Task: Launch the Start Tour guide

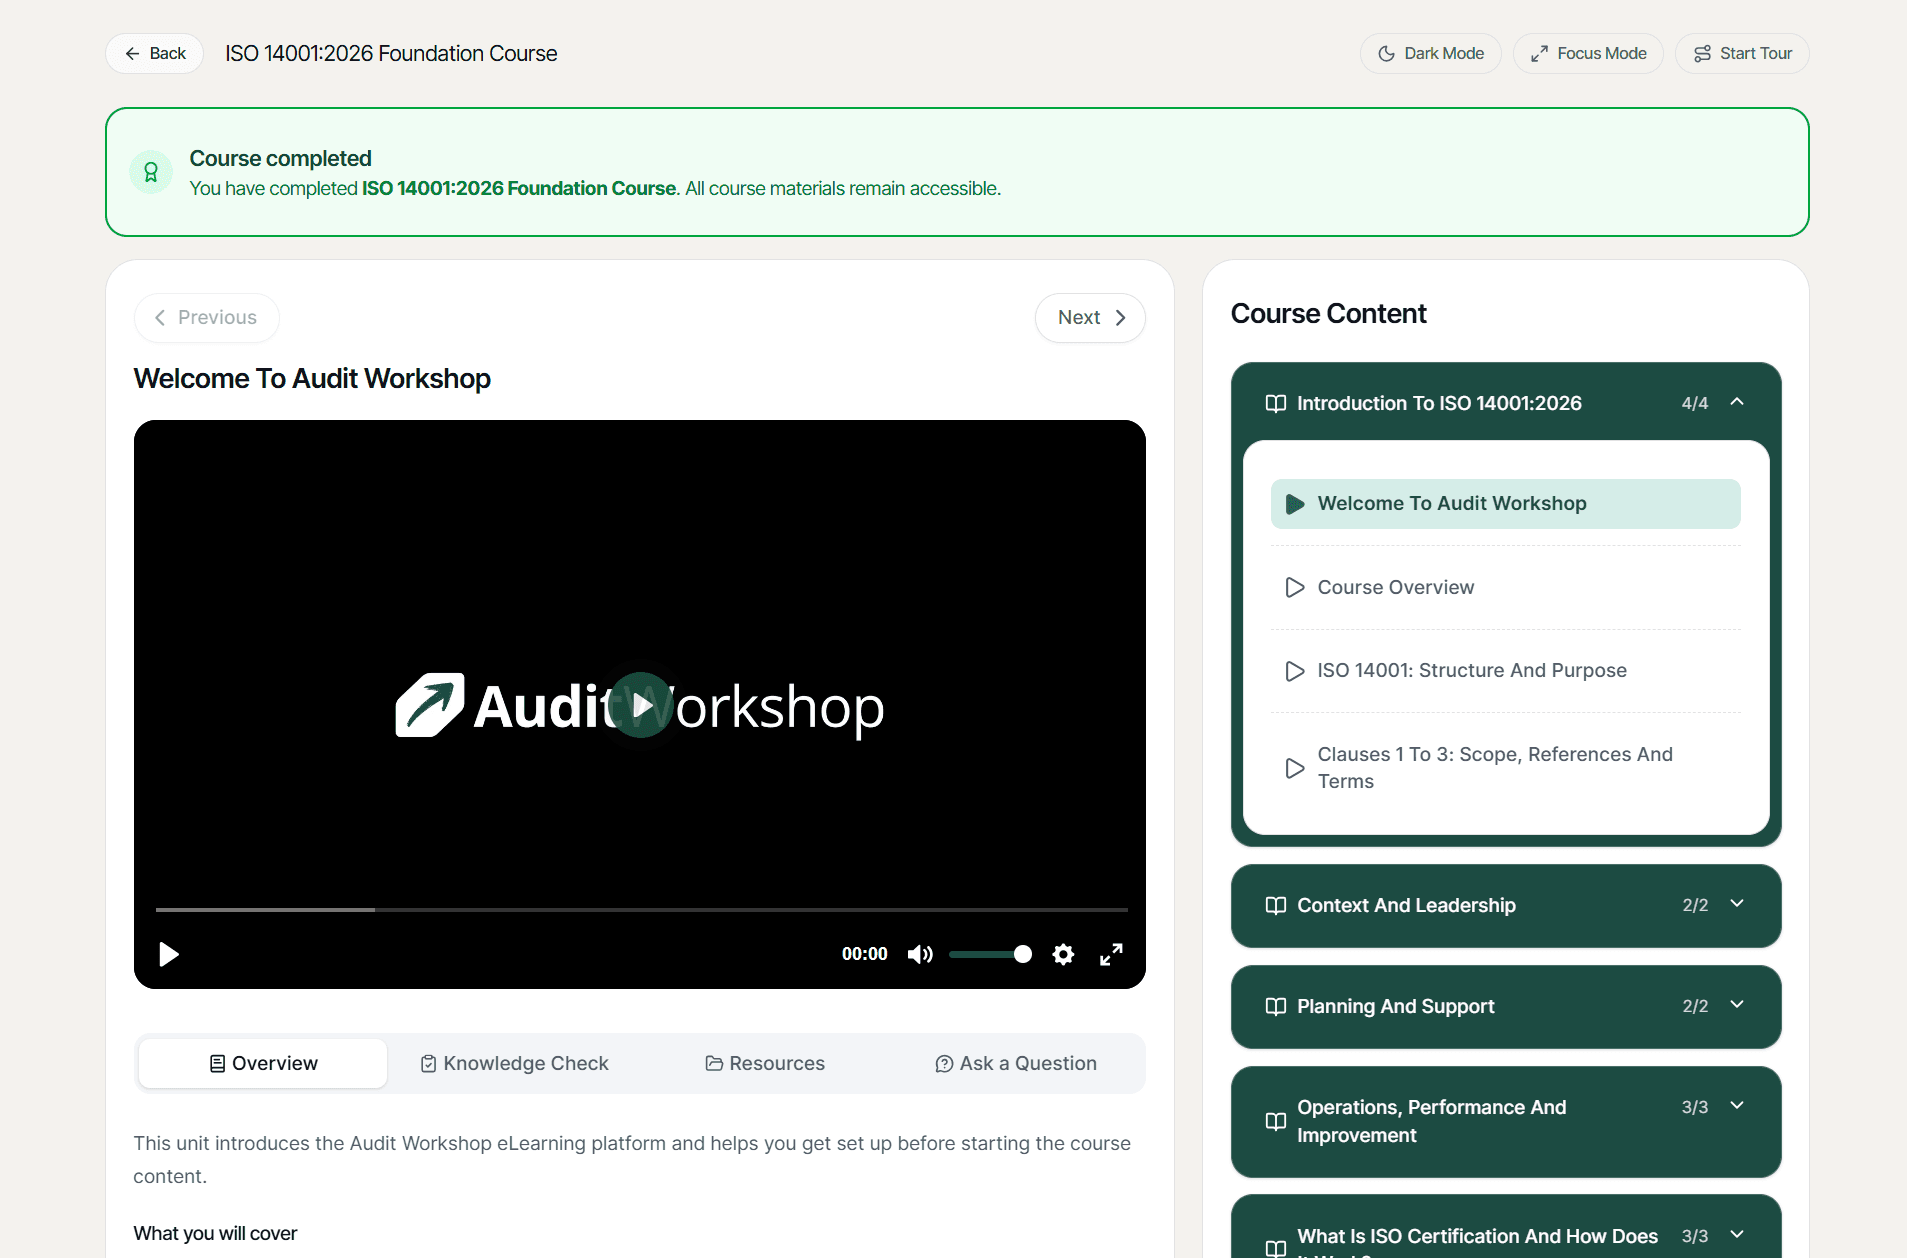Action: pyautogui.click(x=1742, y=53)
